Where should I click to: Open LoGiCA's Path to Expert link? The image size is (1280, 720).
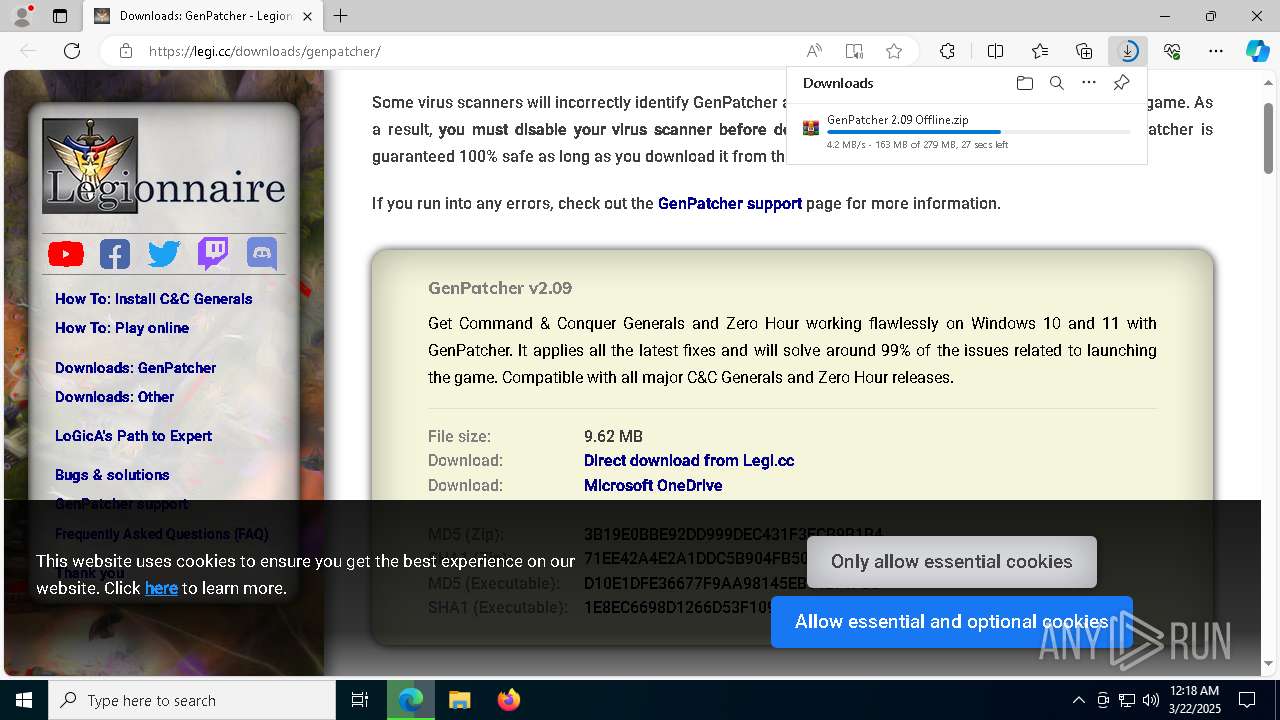click(133, 436)
